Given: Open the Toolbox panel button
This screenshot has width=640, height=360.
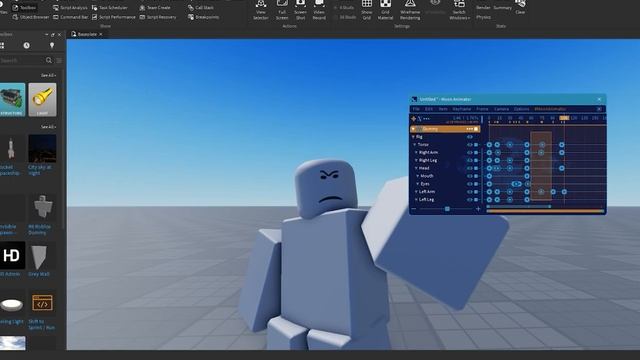Looking at the screenshot, I should tap(24, 8).
